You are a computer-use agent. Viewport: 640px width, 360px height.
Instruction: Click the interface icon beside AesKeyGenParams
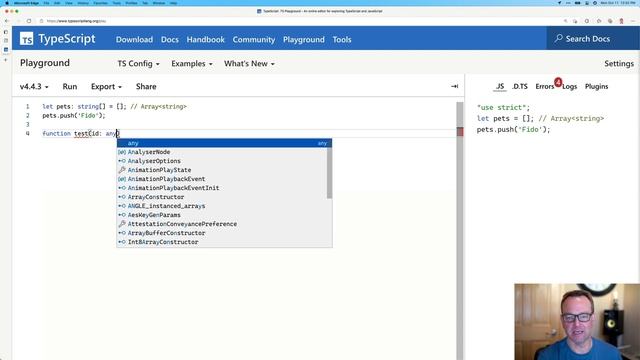(122, 215)
